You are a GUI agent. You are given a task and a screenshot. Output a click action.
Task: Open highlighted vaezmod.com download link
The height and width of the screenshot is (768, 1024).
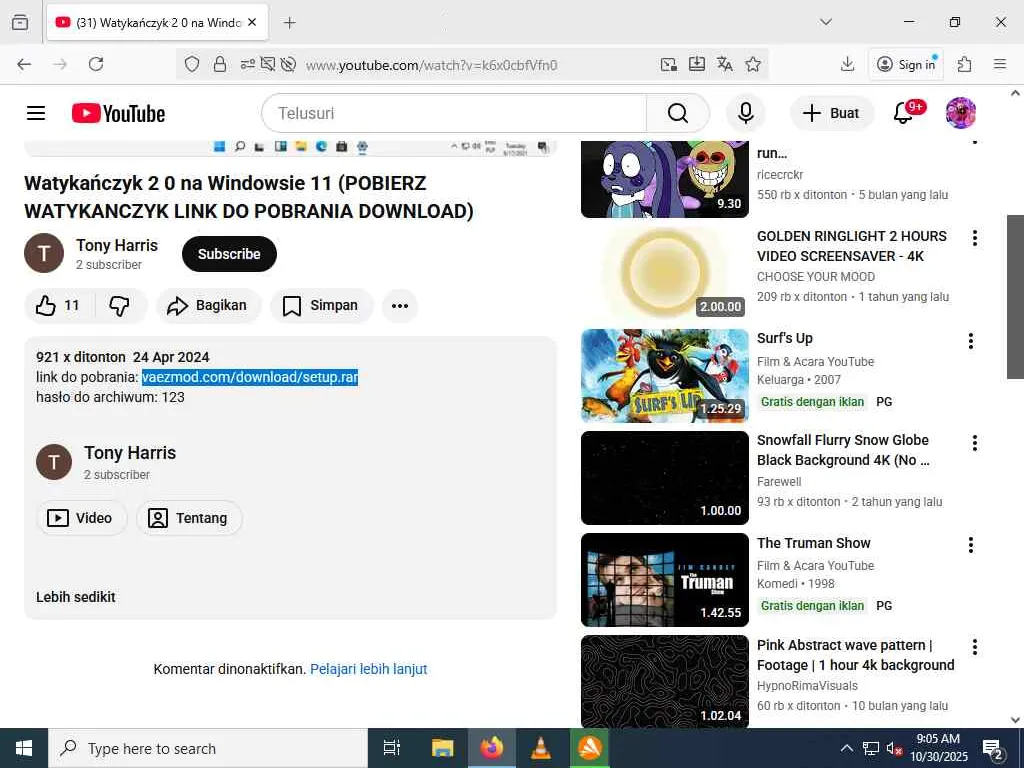coord(249,377)
